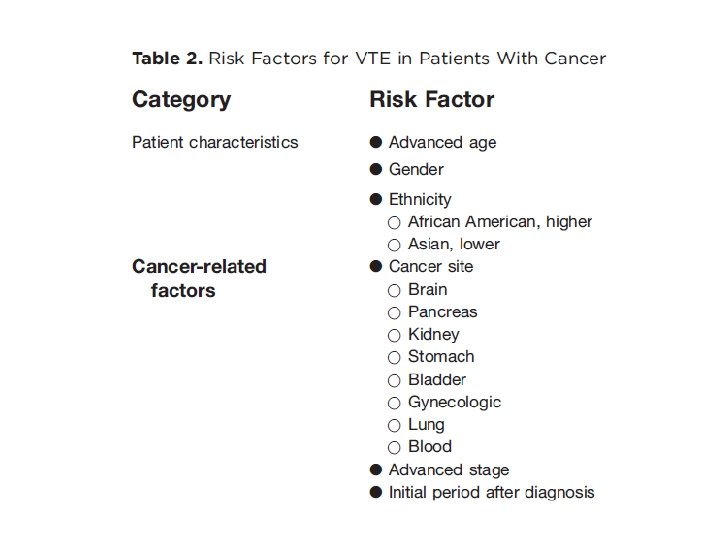This screenshot has height=540, width=720.
Task: Click the filled bullet beside Advanced age
Action: [376, 143]
